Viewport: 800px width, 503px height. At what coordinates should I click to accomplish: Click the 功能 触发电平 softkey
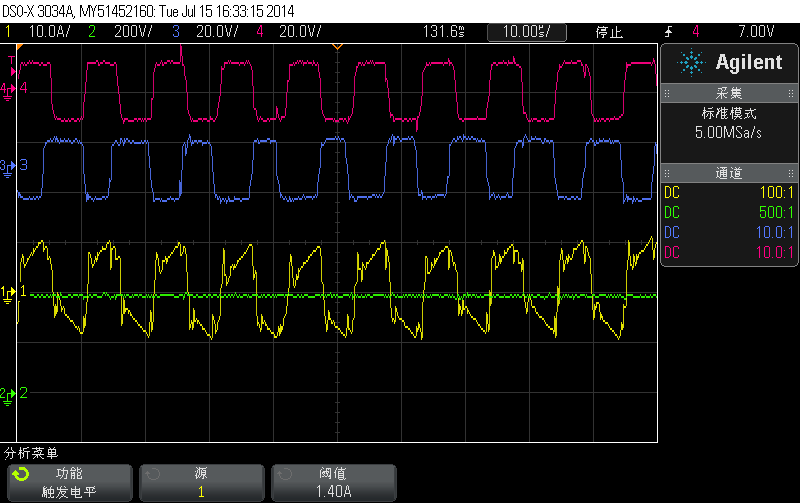coord(70,483)
